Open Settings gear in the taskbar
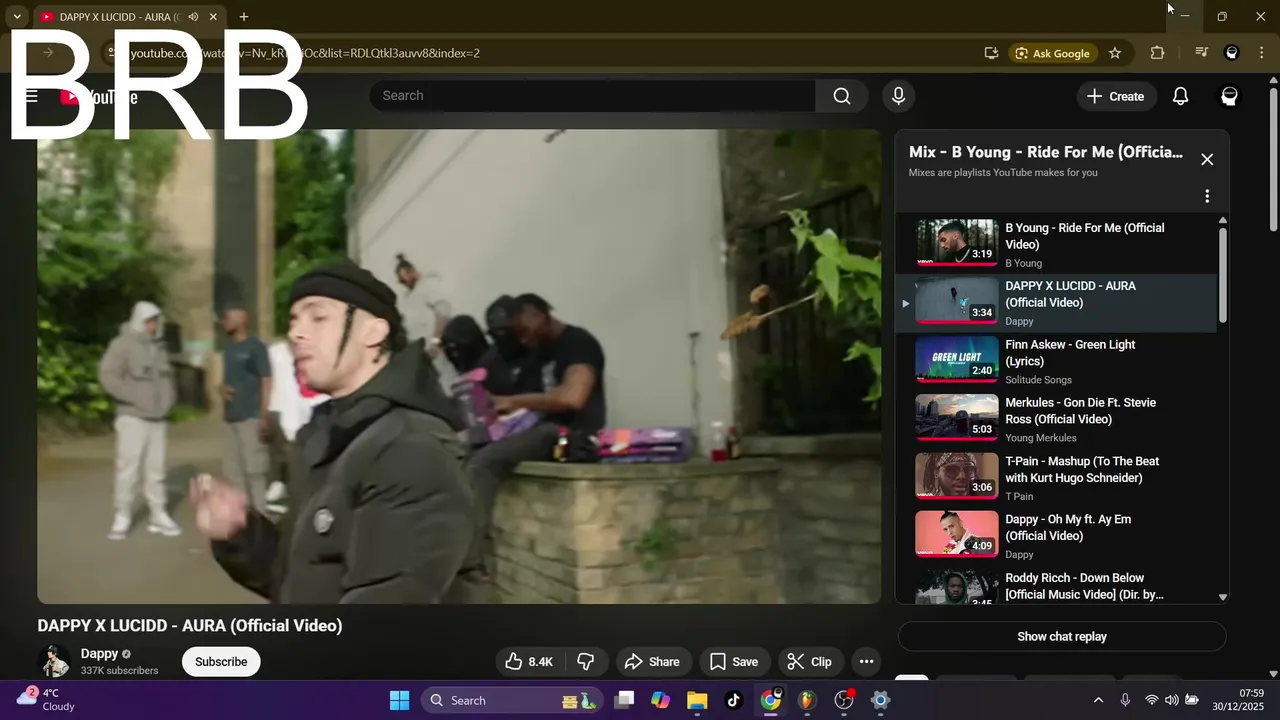 (x=880, y=700)
